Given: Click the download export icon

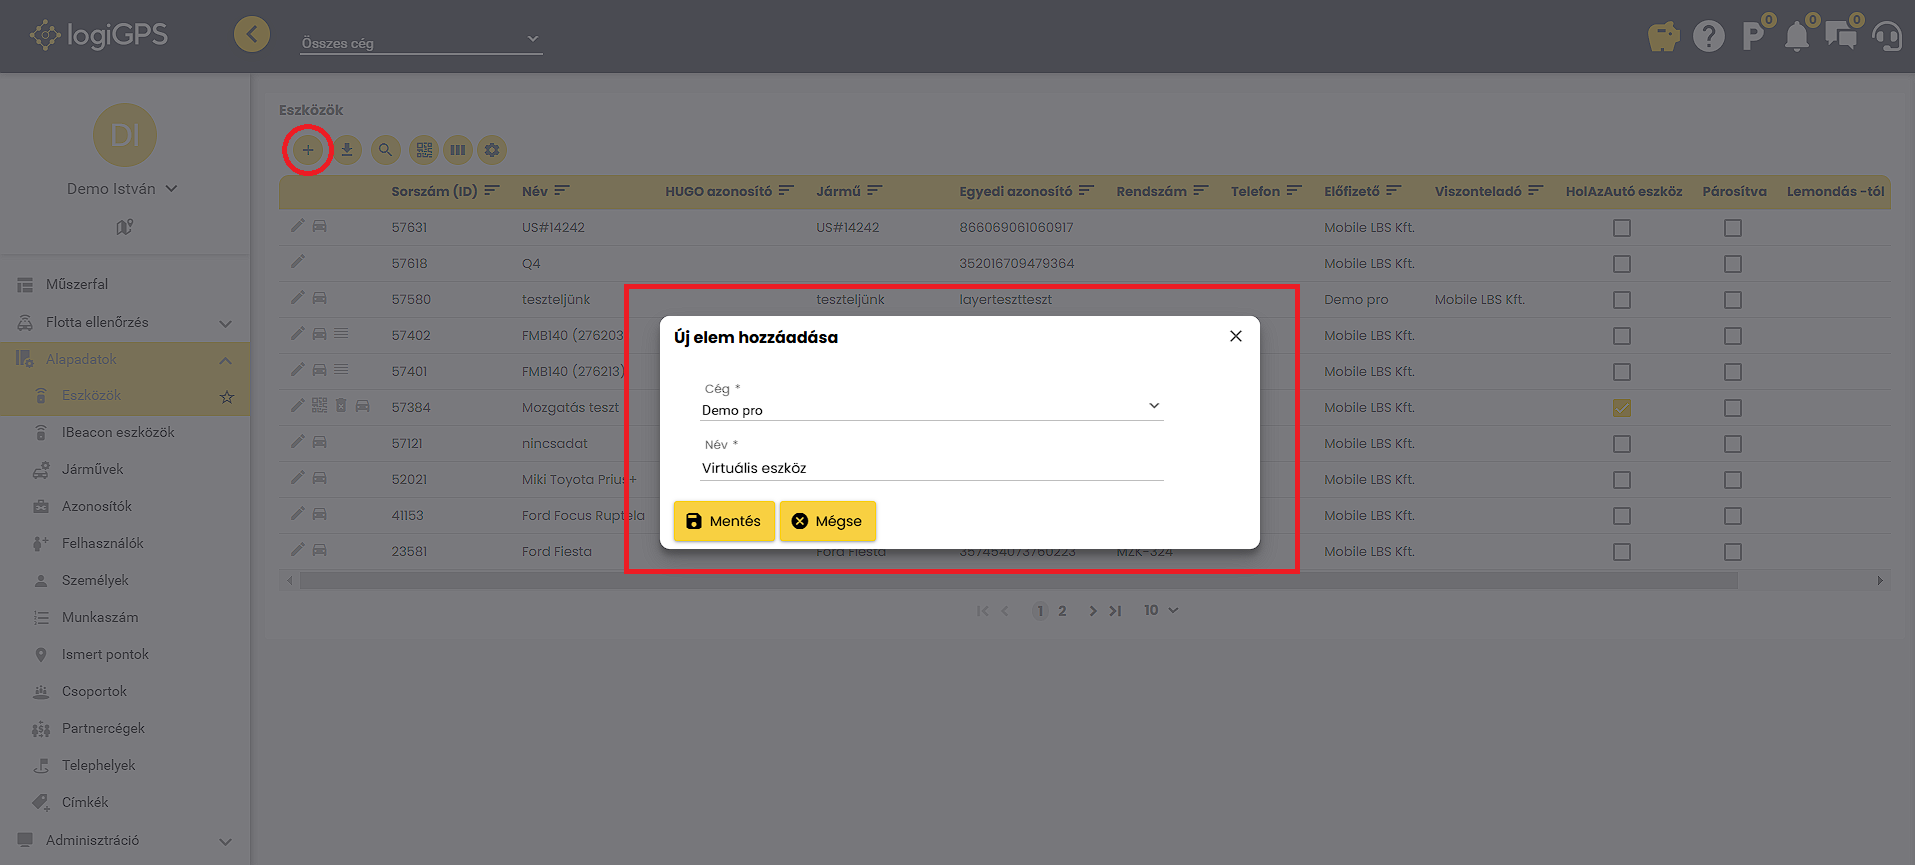Looking at the screenshot, I should pyautogui.click(x=347, y=150).
